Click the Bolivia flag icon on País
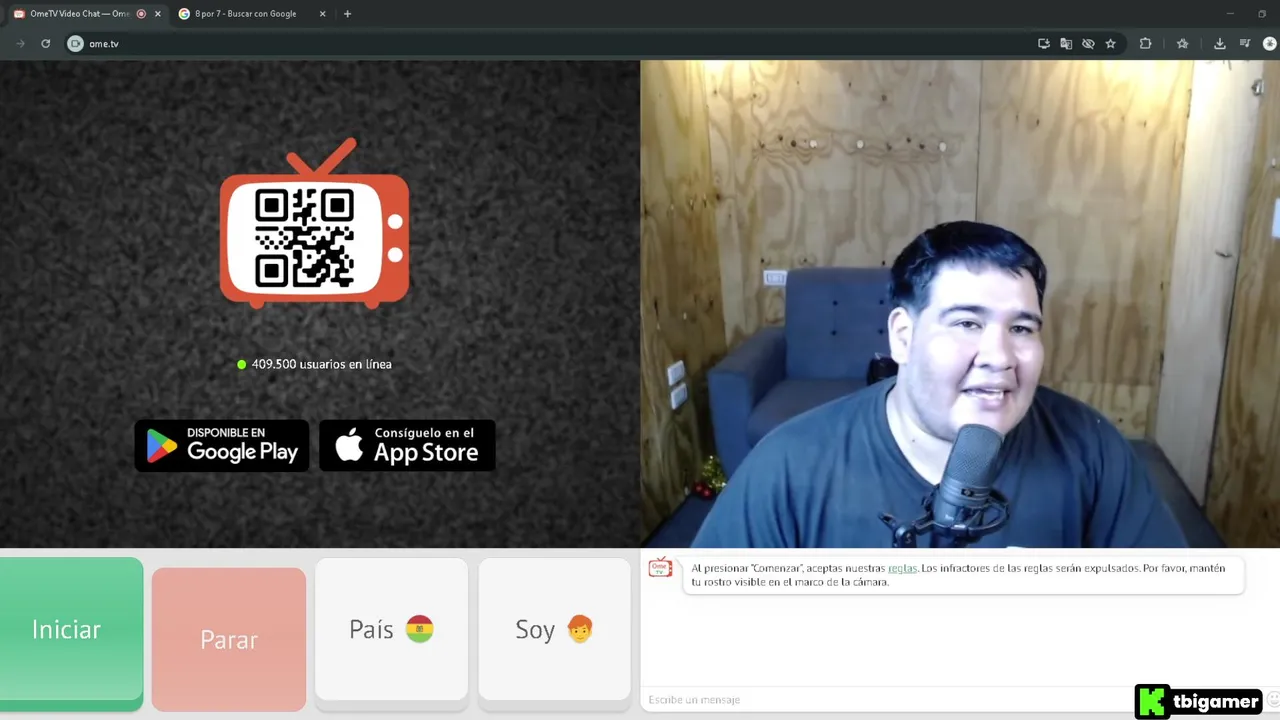The image size is (1280, 720). tap(419, 629)
